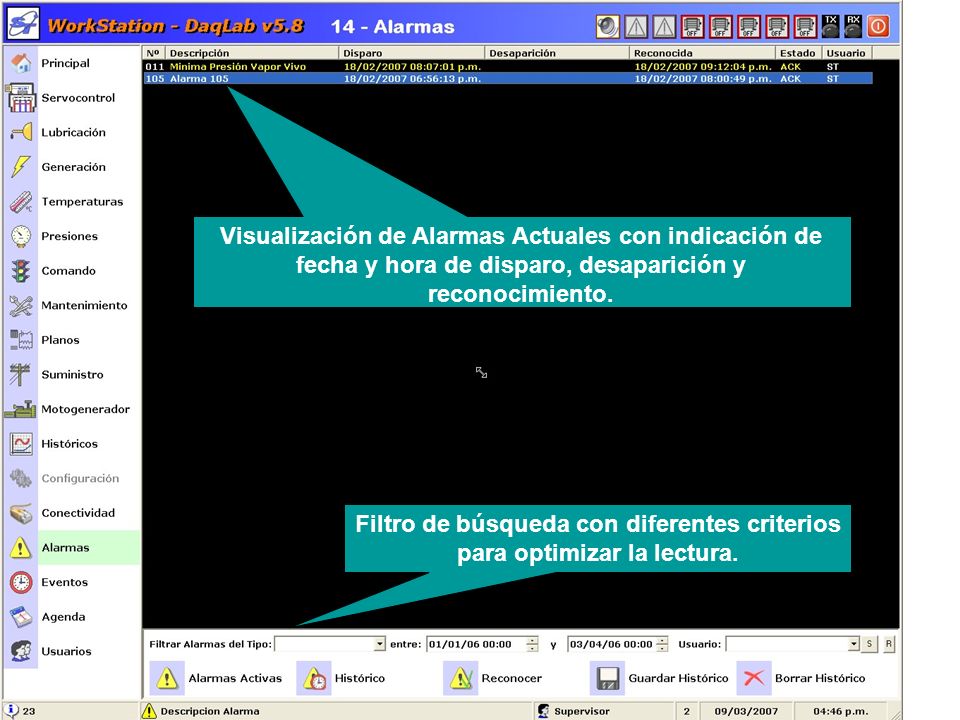Open the Generación lightning bolt section
The width and height of the screenshot is (960, 720).
(72, 167)
